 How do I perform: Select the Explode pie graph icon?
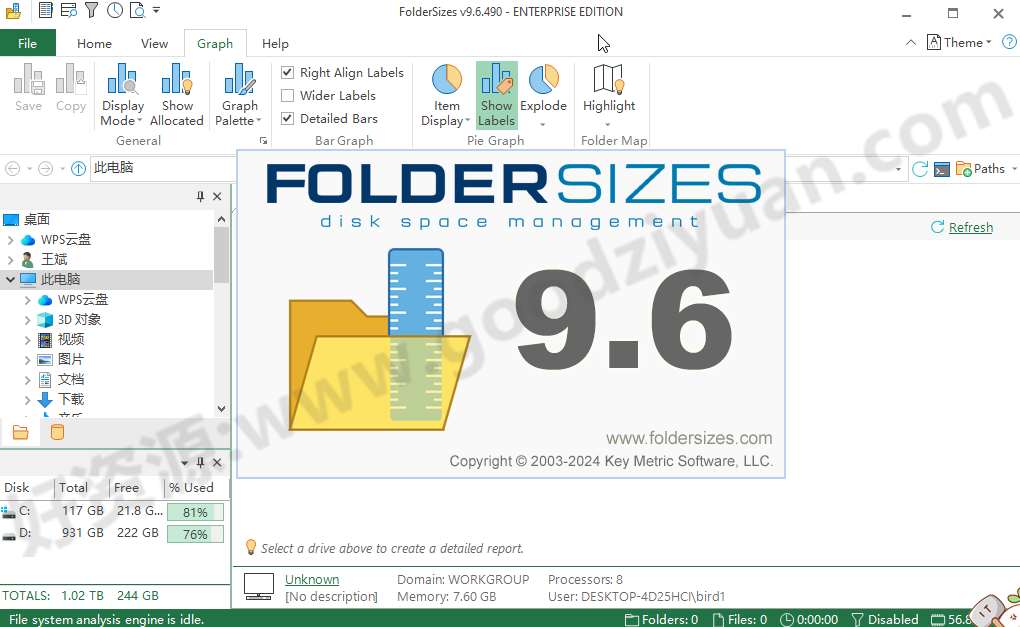(544, 90)
